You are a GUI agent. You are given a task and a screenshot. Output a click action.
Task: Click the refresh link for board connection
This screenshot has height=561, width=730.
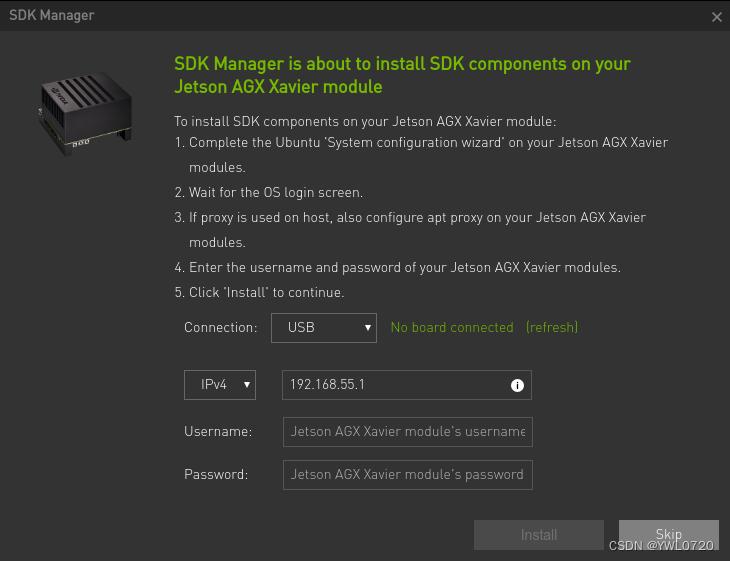pos(552,327)
